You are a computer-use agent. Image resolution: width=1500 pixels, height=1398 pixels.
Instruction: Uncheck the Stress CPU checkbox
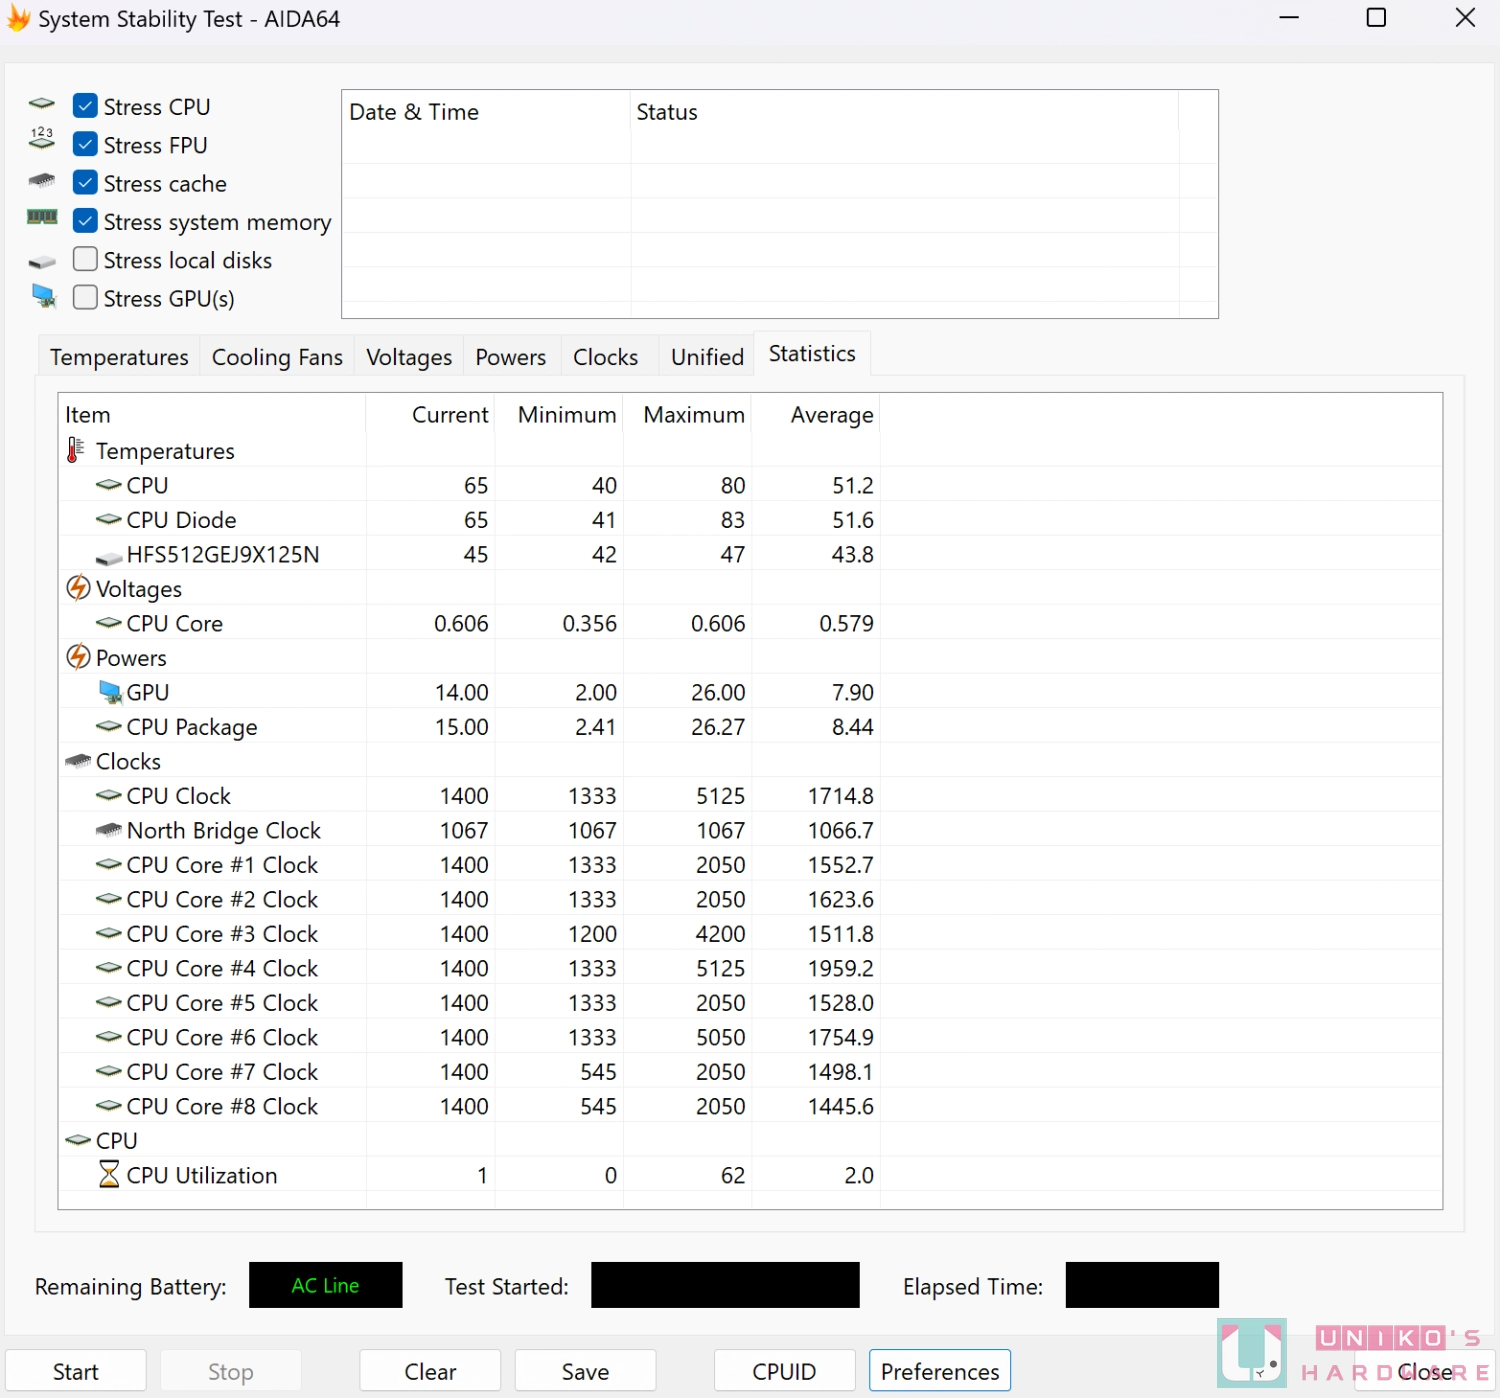[86, 106]
